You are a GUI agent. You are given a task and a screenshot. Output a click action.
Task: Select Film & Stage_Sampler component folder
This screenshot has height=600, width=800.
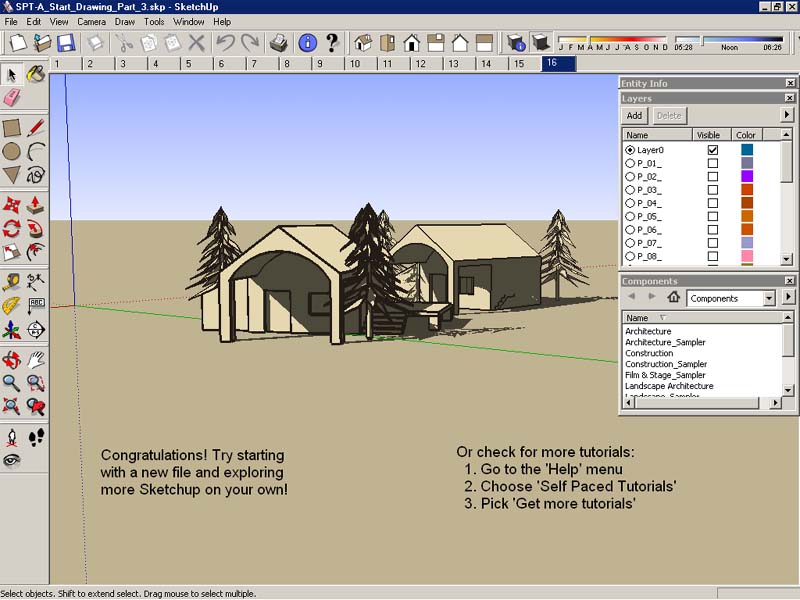coord(665,375)
